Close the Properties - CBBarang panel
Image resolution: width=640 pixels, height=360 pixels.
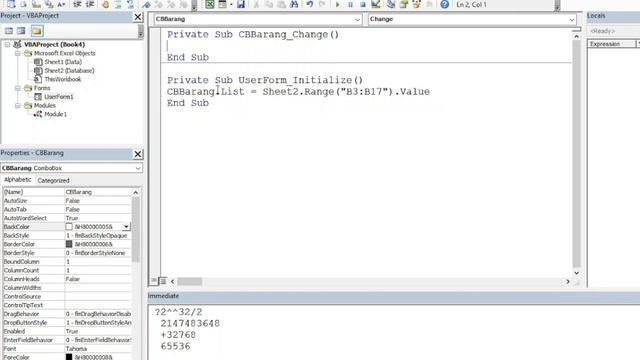(138, 154)
